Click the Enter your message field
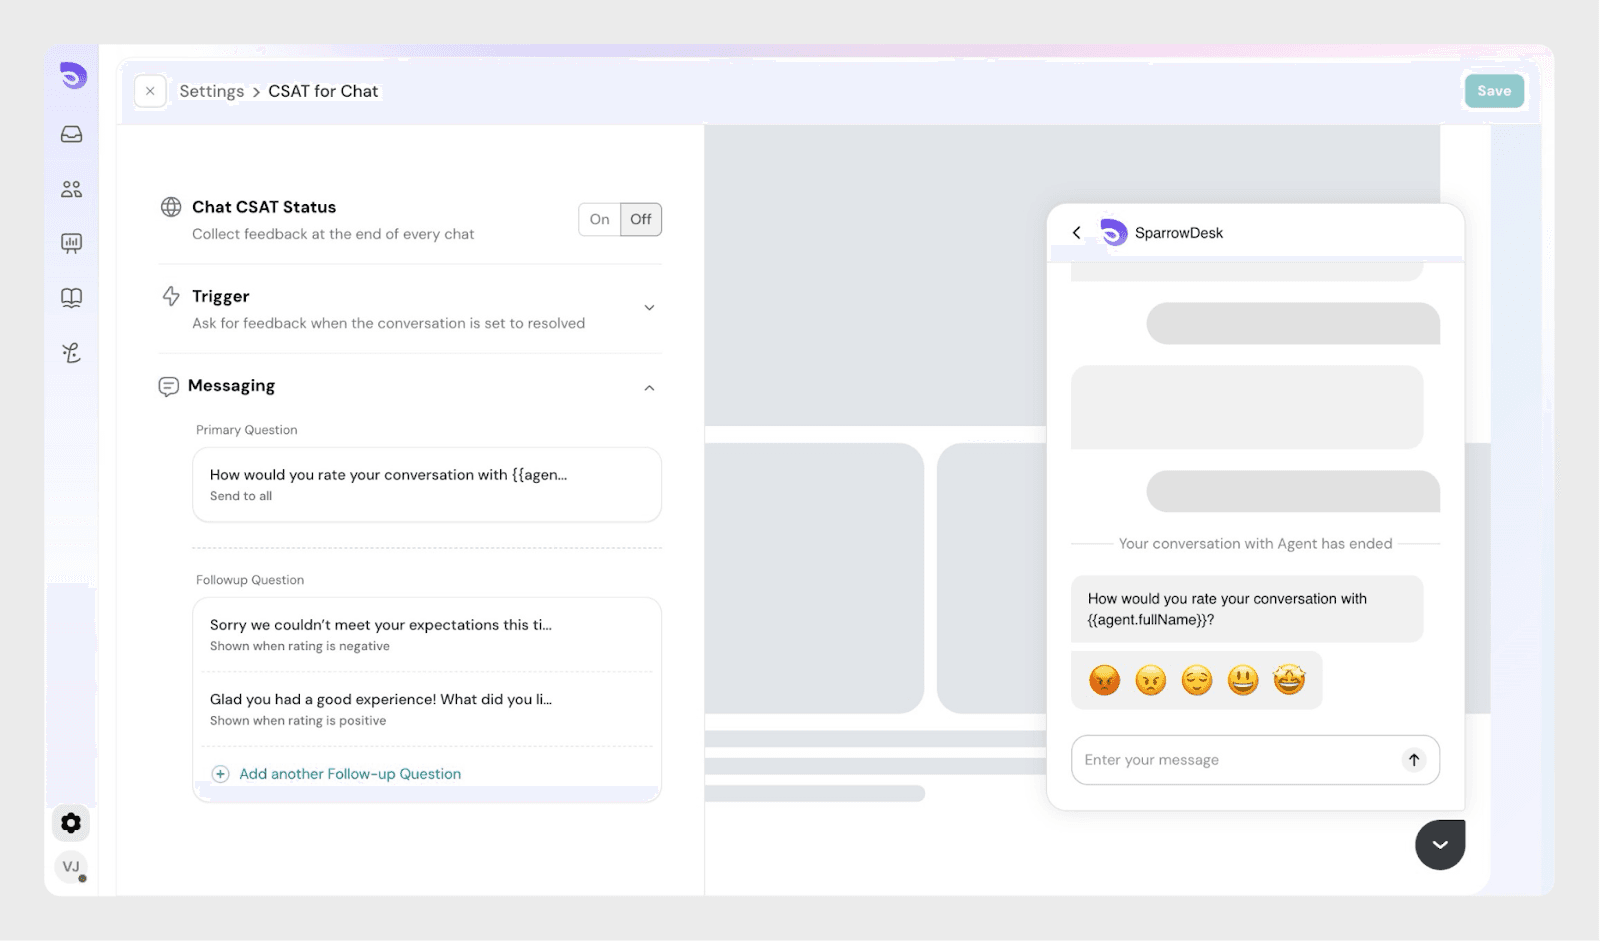Image resolution: width=1600 pixels, height=941 pixels. 1235,760
